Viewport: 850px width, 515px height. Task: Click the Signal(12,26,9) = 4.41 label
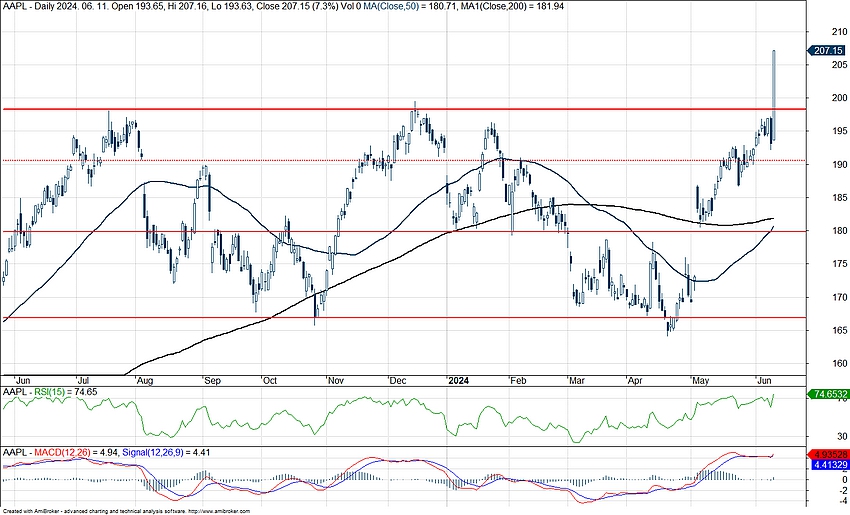click(166, 452)
